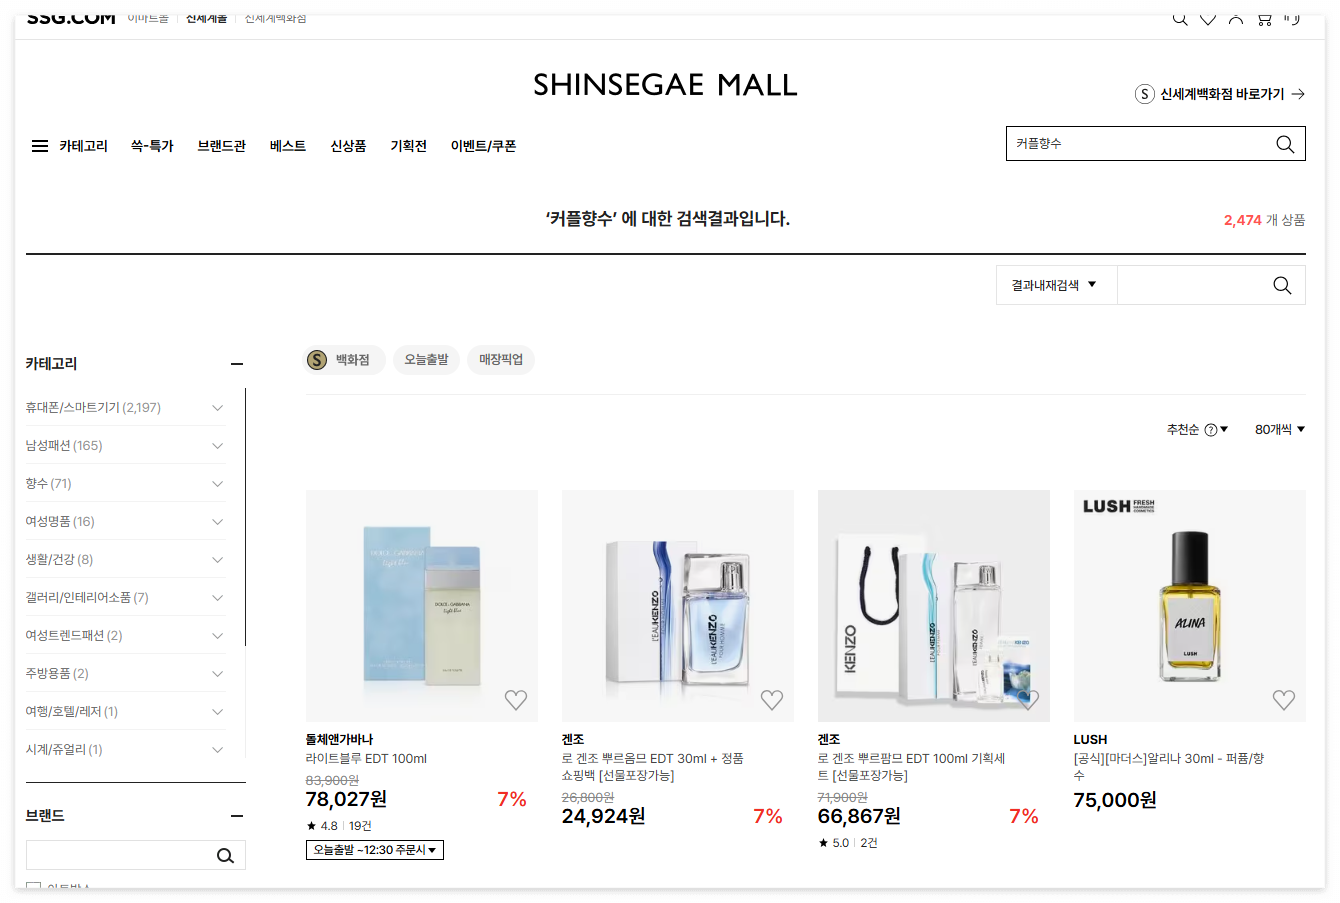This screenshot has width=1340, height=903.
Task: Open the 80개씩 items-per-page dropdown
Action: [x=1280, y=430]
